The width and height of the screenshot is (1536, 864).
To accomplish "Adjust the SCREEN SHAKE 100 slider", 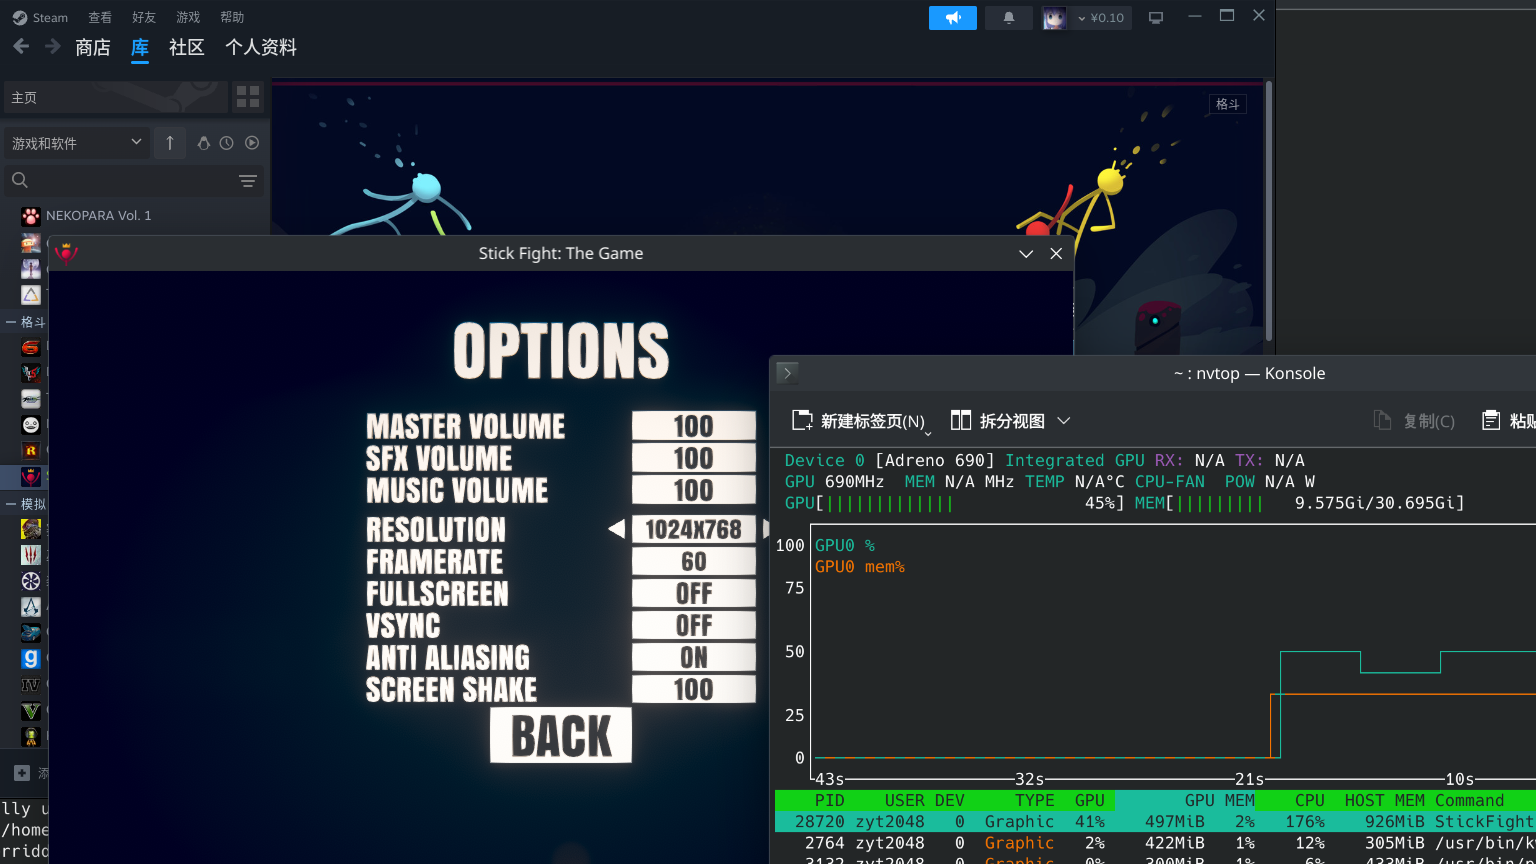I will coord(694,690).
